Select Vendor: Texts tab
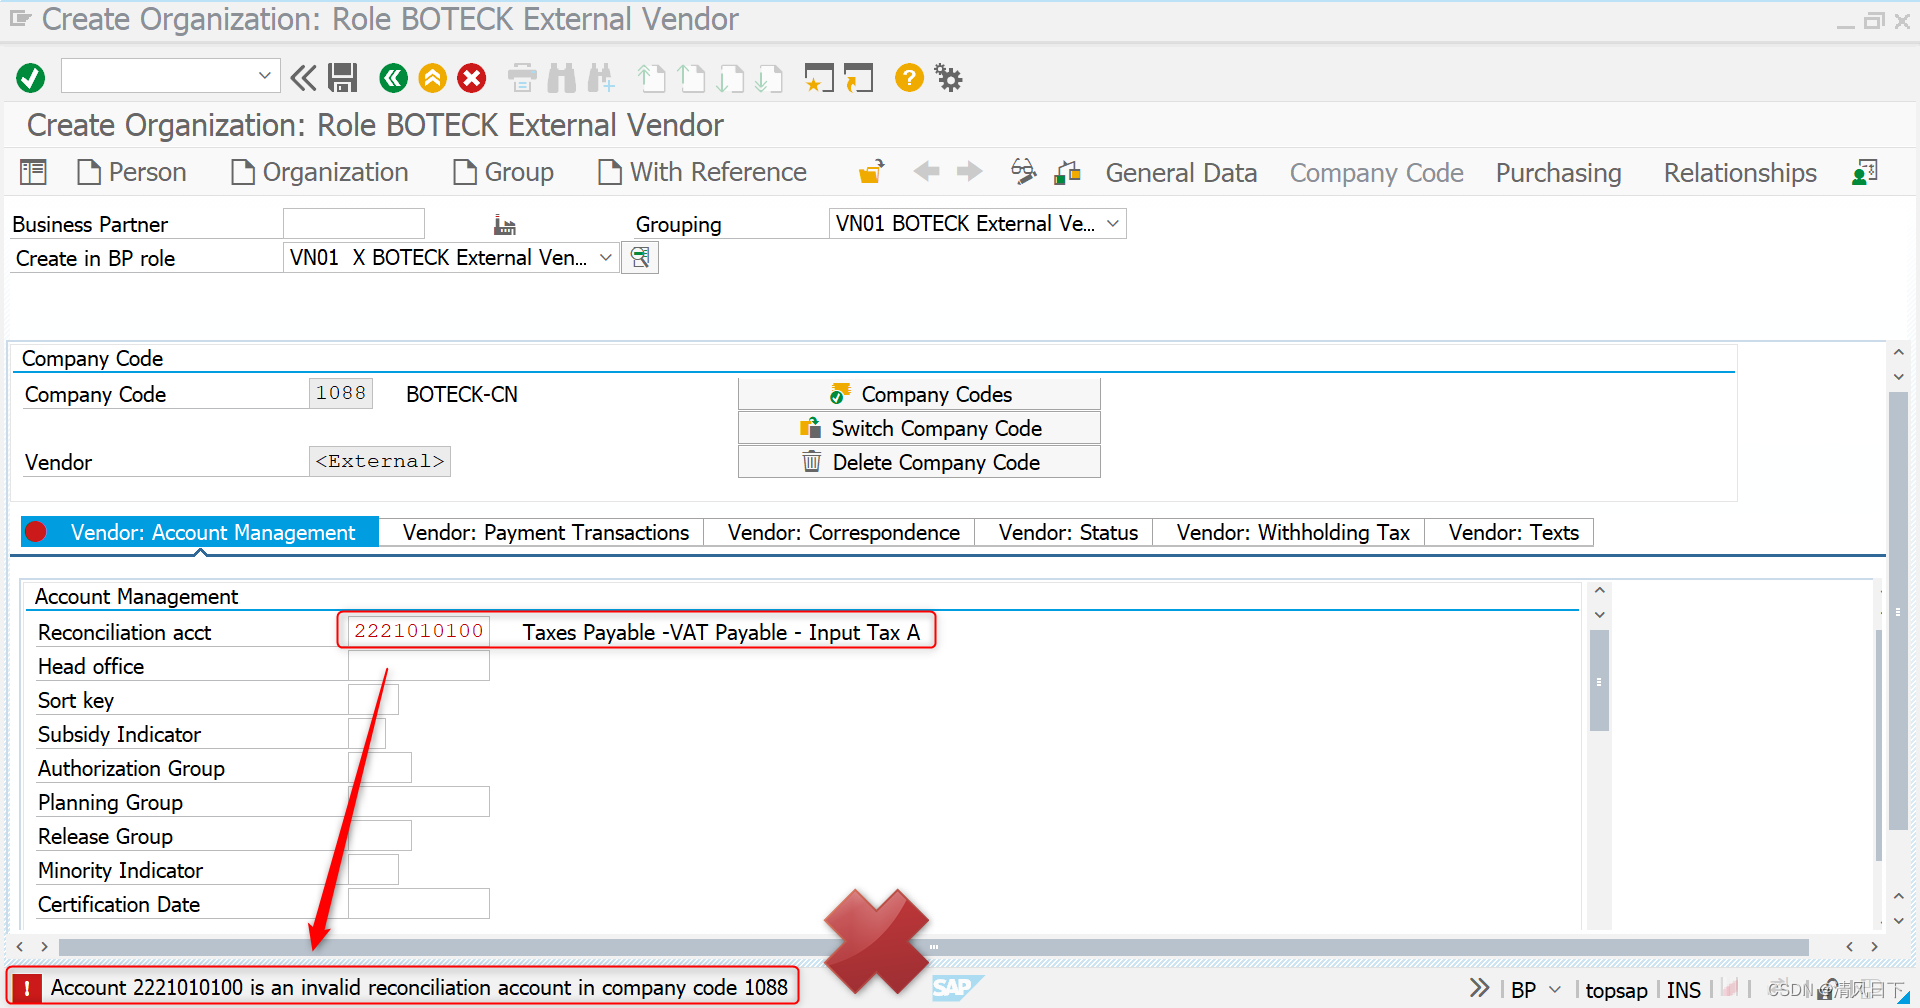Image resolution: width=1920 pixels, height=1008 pixels. coord(1513,532)
